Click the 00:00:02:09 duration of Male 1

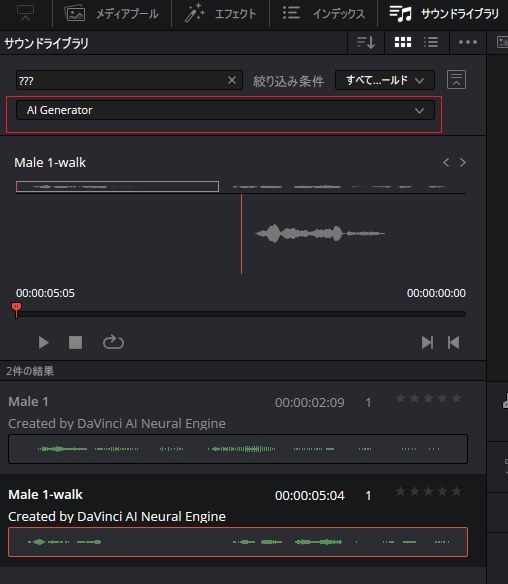(x=309, y=403)
